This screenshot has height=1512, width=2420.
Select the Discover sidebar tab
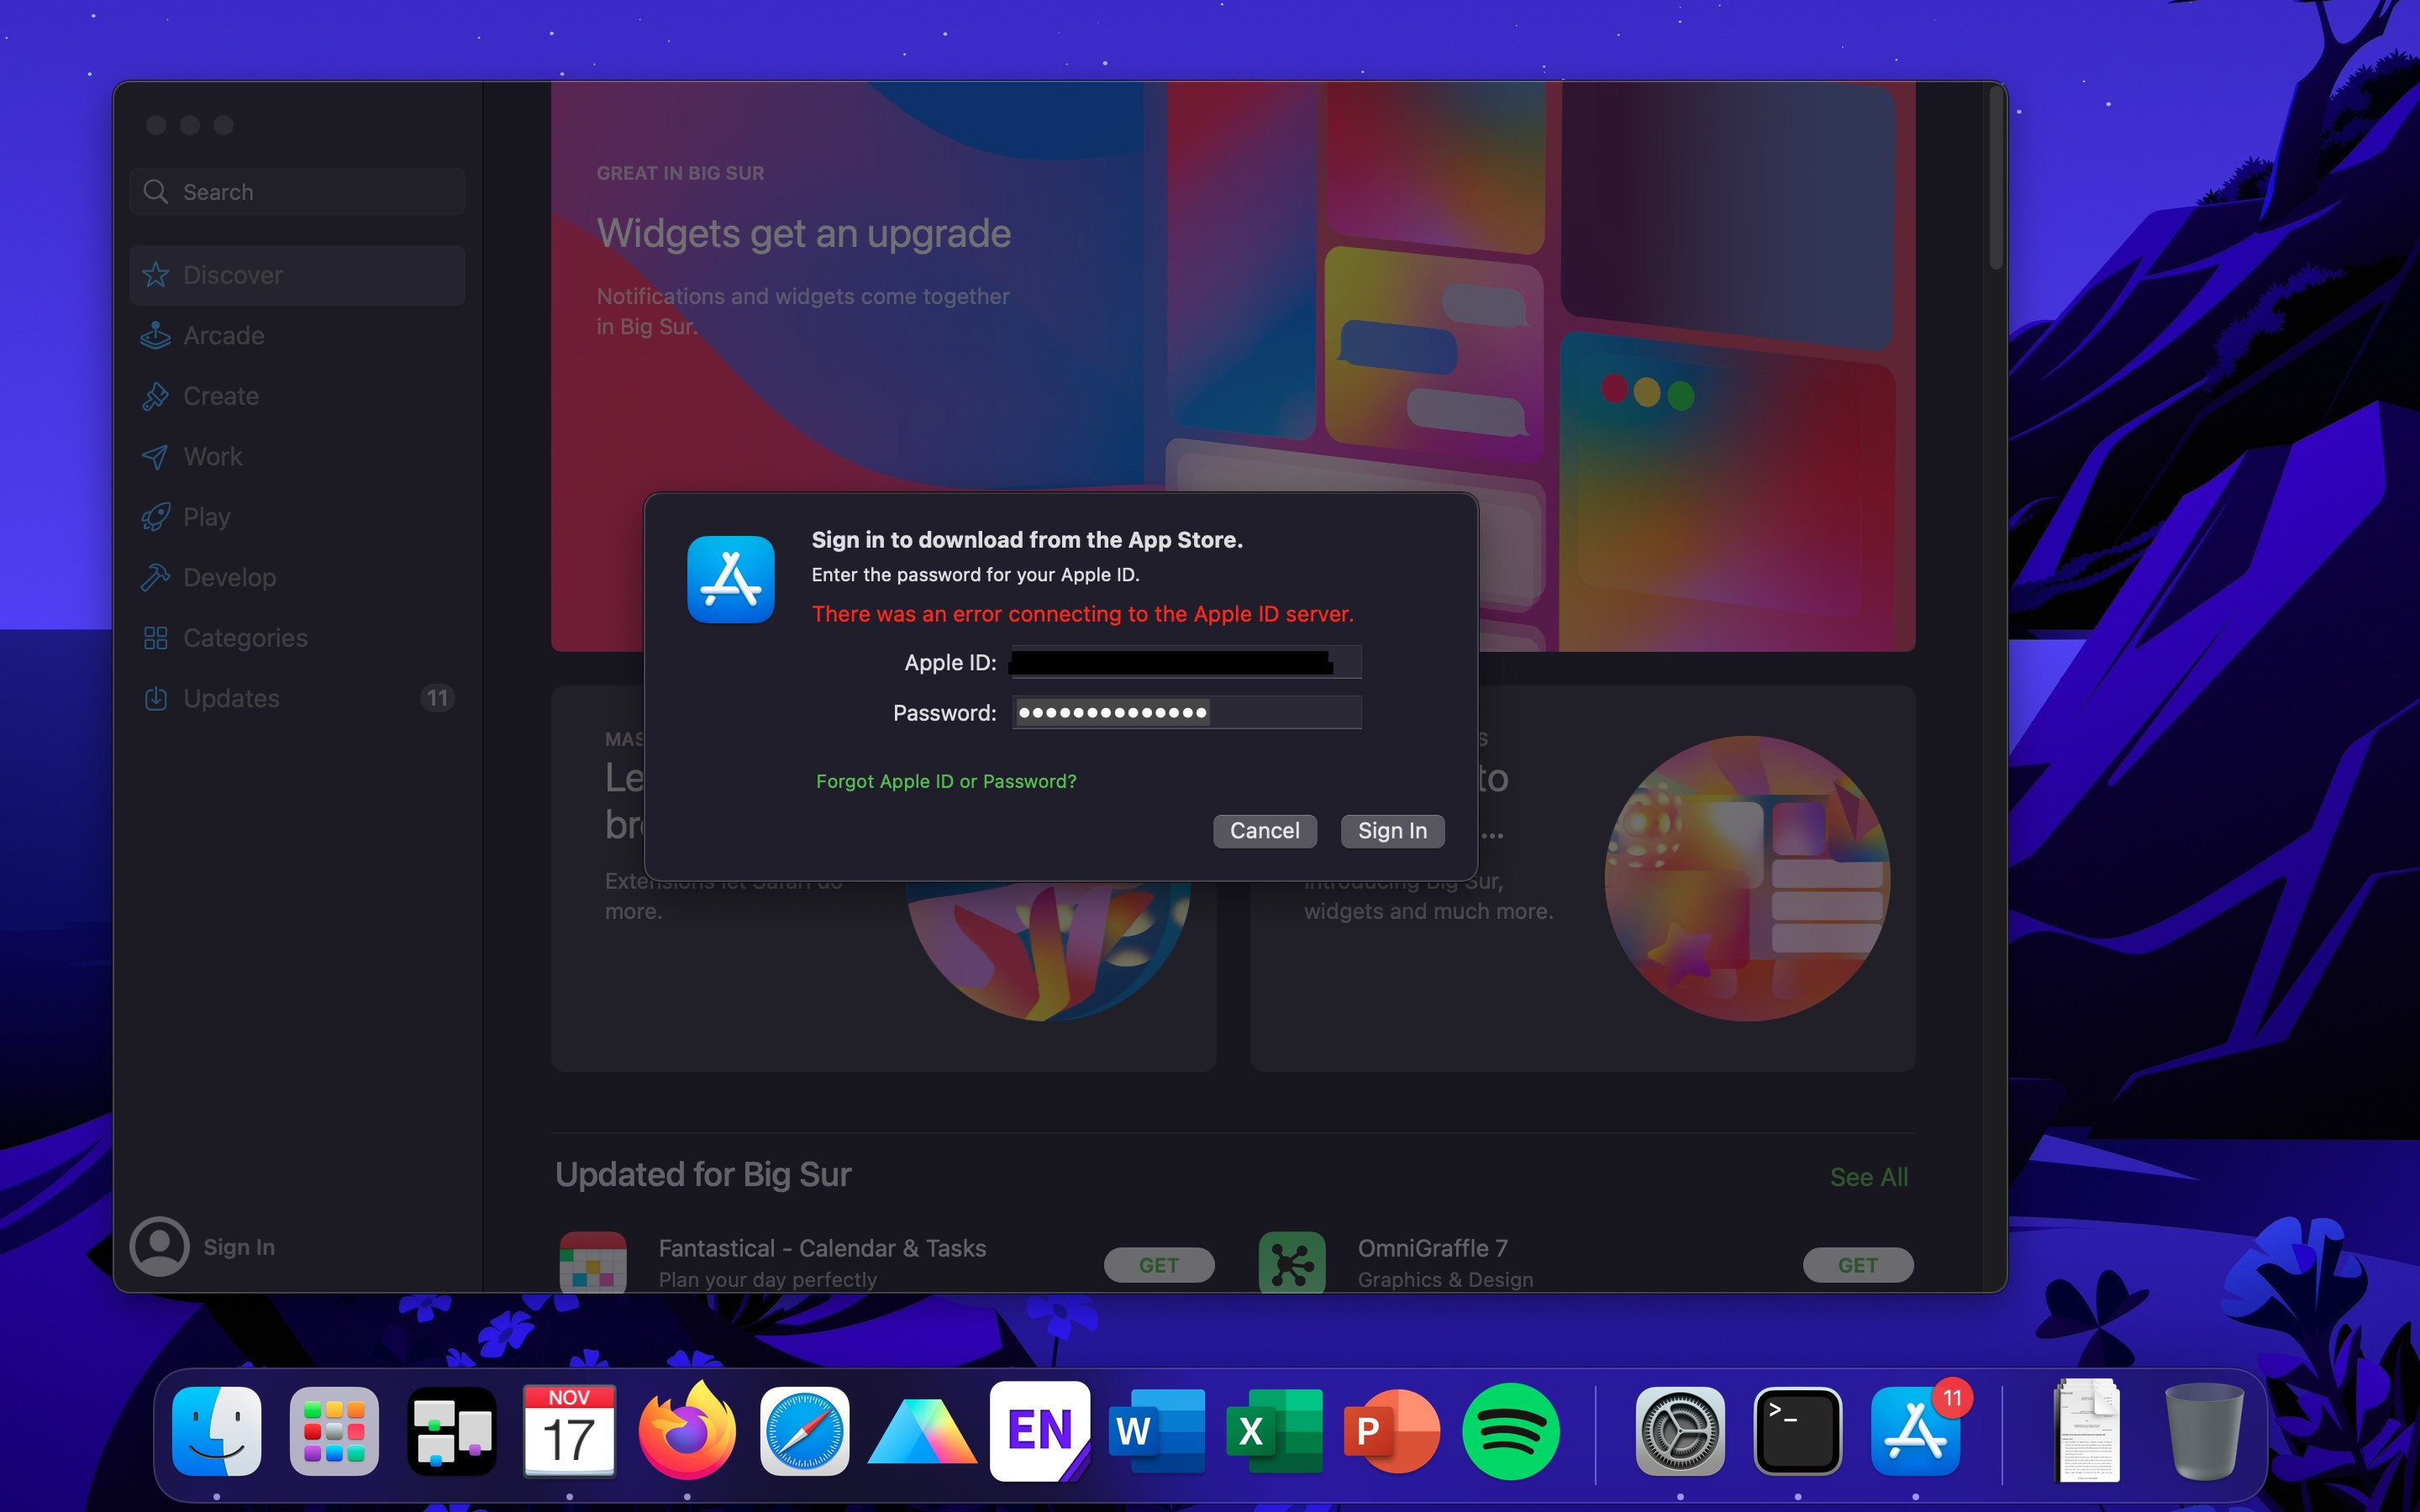point(232,275)
